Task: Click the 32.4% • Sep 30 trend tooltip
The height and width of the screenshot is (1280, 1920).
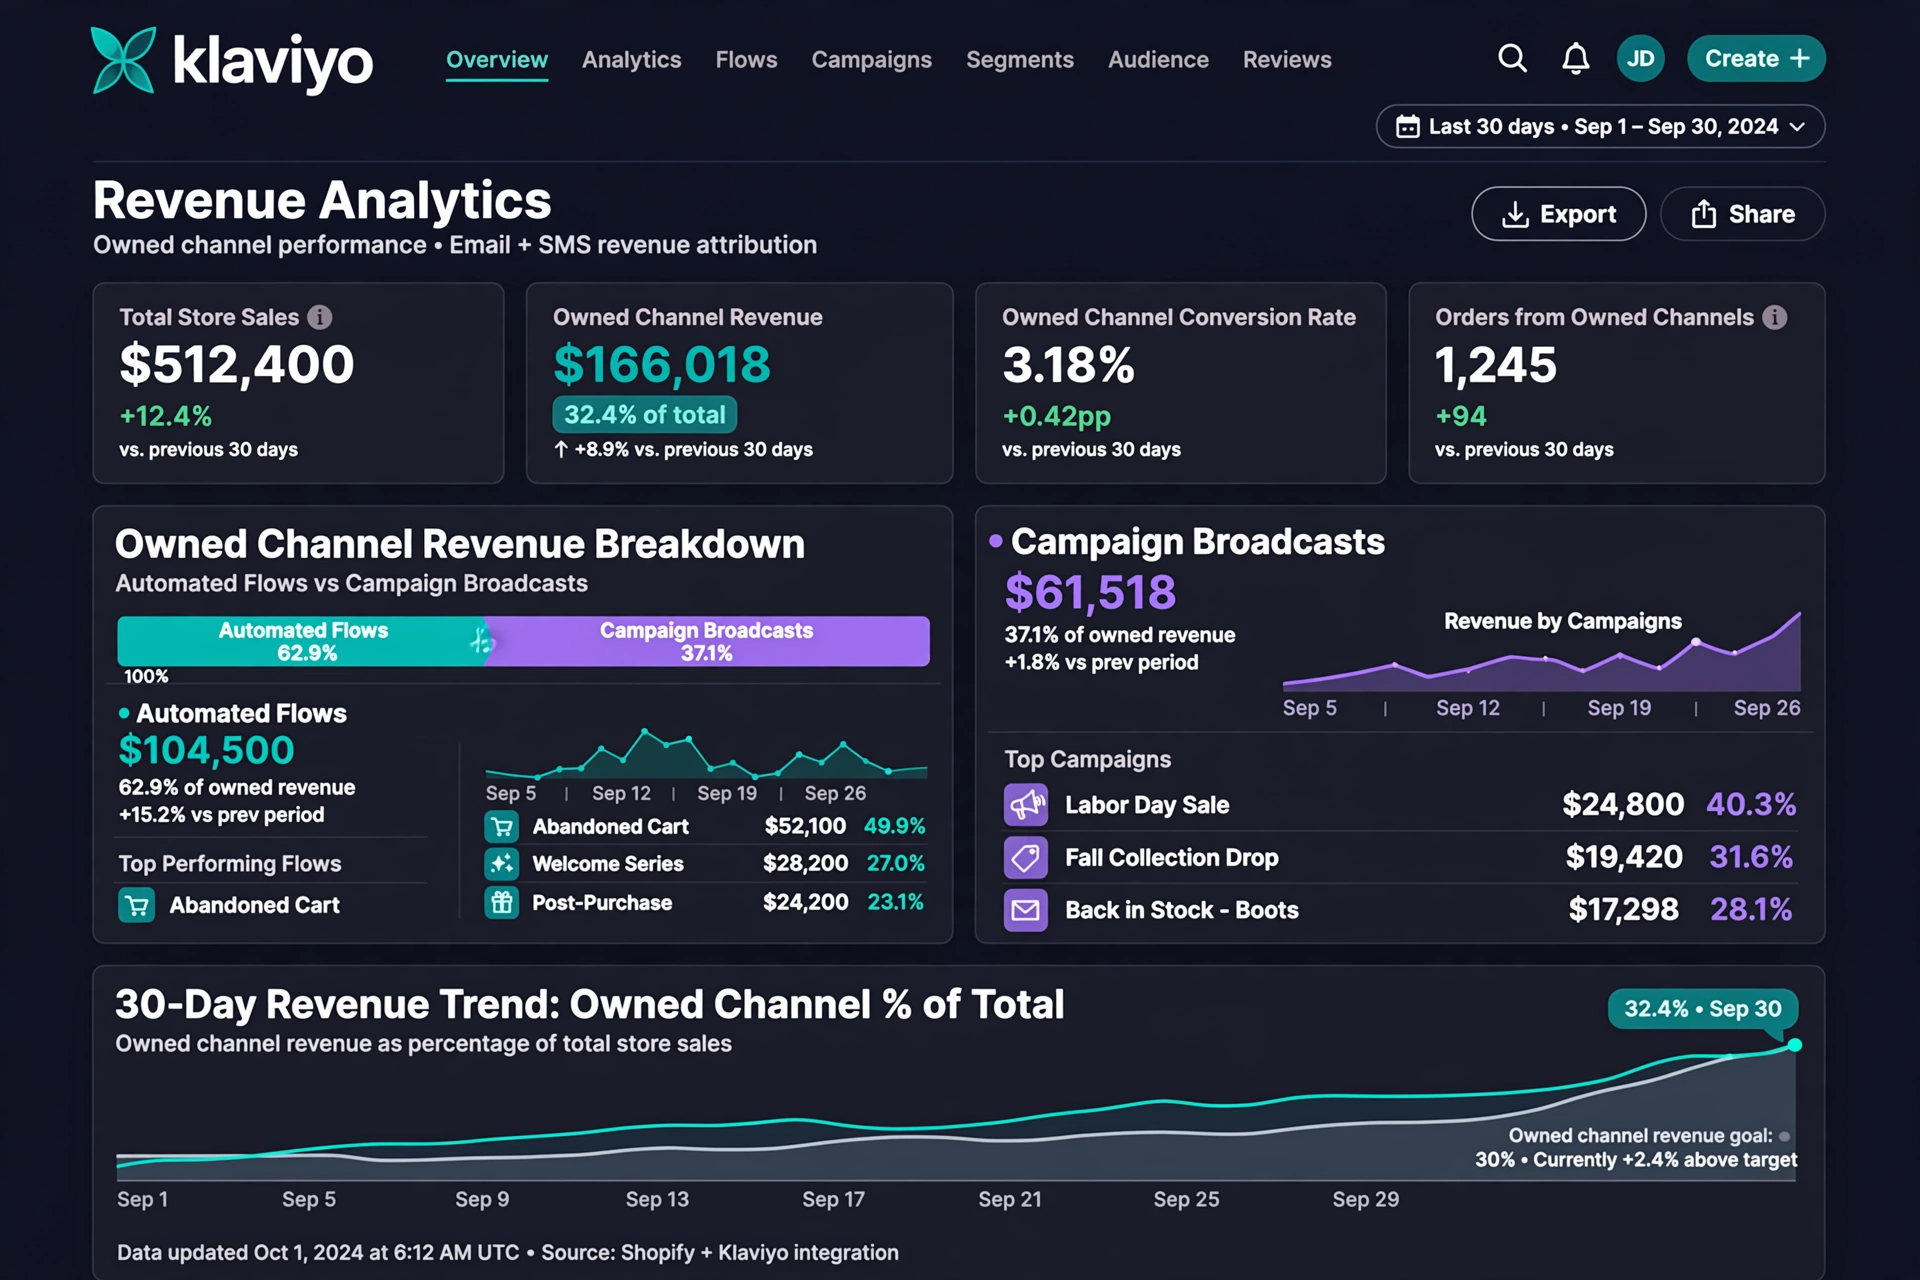Action: (1702, 1009)
